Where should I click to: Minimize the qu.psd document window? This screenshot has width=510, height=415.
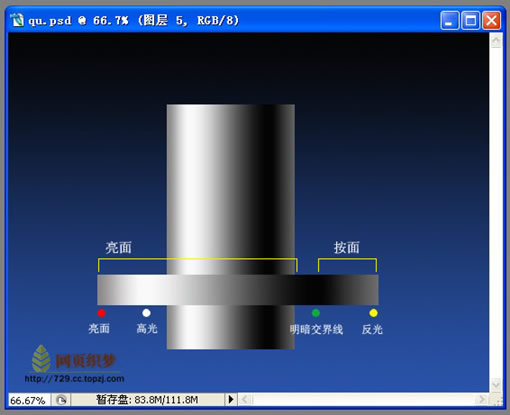pos(450,21)
